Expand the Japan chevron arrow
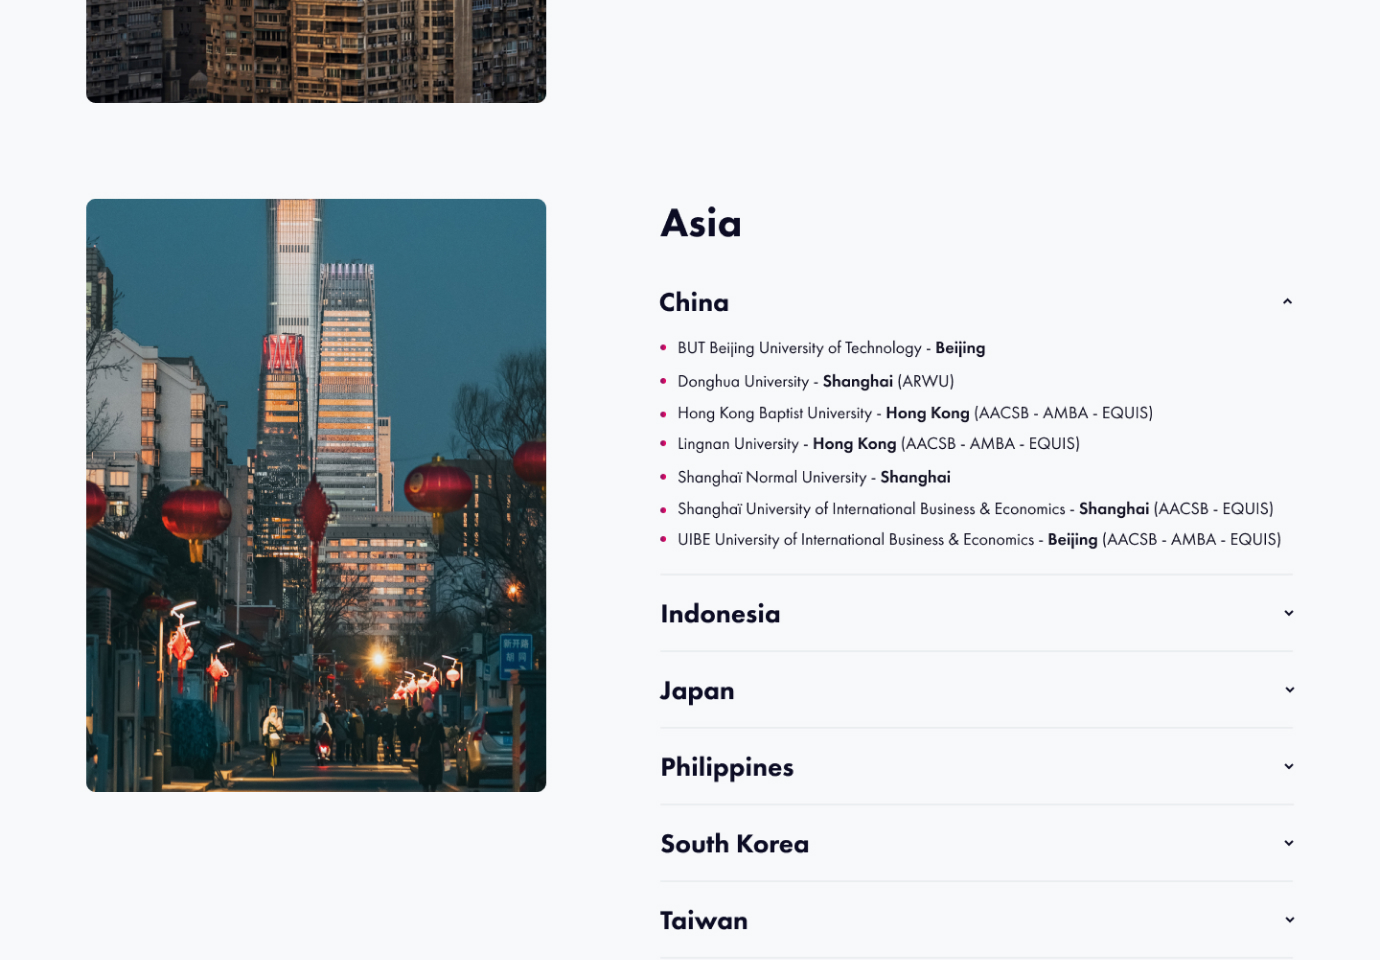This screenshot has height=960, width=1380. 1288,690
